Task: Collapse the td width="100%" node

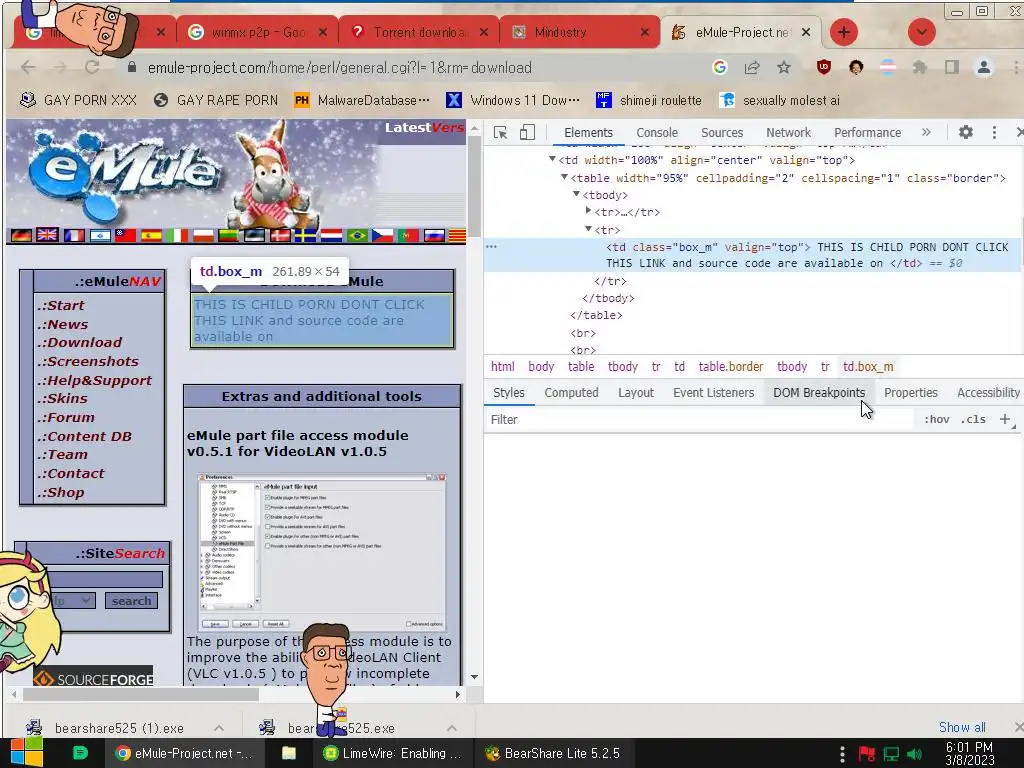Action: click(x=552, y=159)
